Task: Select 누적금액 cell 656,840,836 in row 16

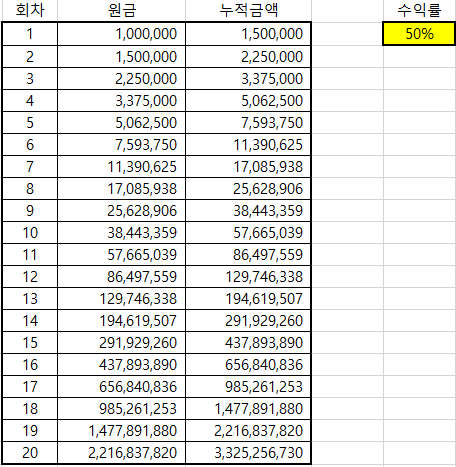Action: tap(248, 365)
